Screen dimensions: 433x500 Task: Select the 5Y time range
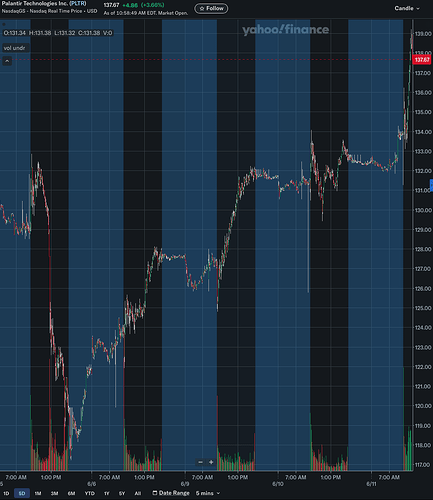coord(122,493)
